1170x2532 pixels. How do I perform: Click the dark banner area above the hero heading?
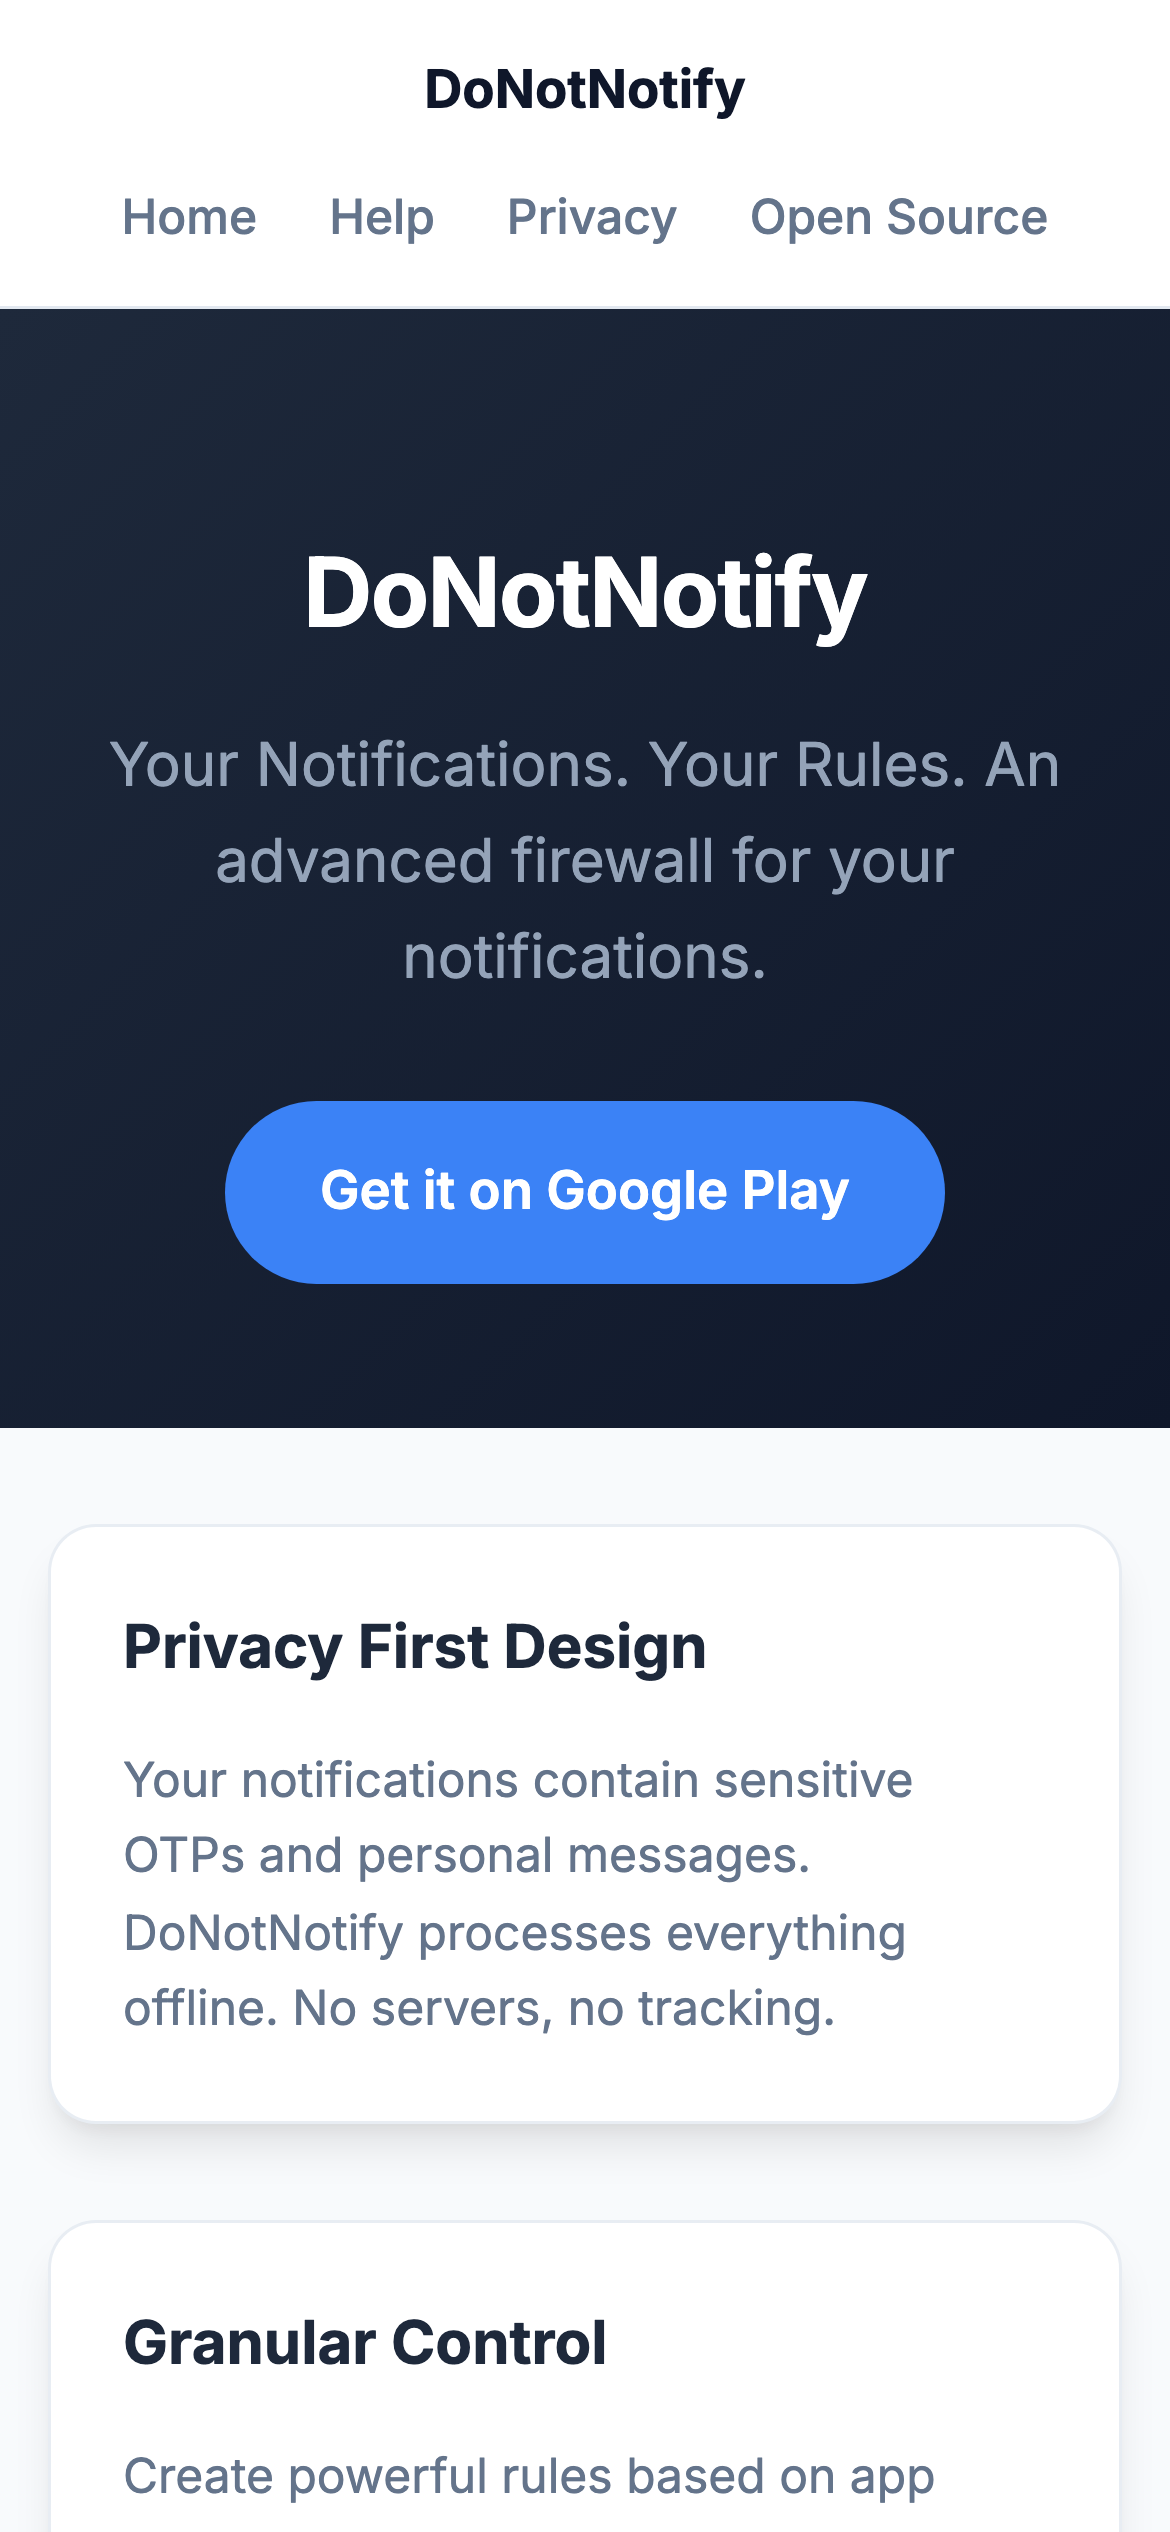click(x=585, y=420)
